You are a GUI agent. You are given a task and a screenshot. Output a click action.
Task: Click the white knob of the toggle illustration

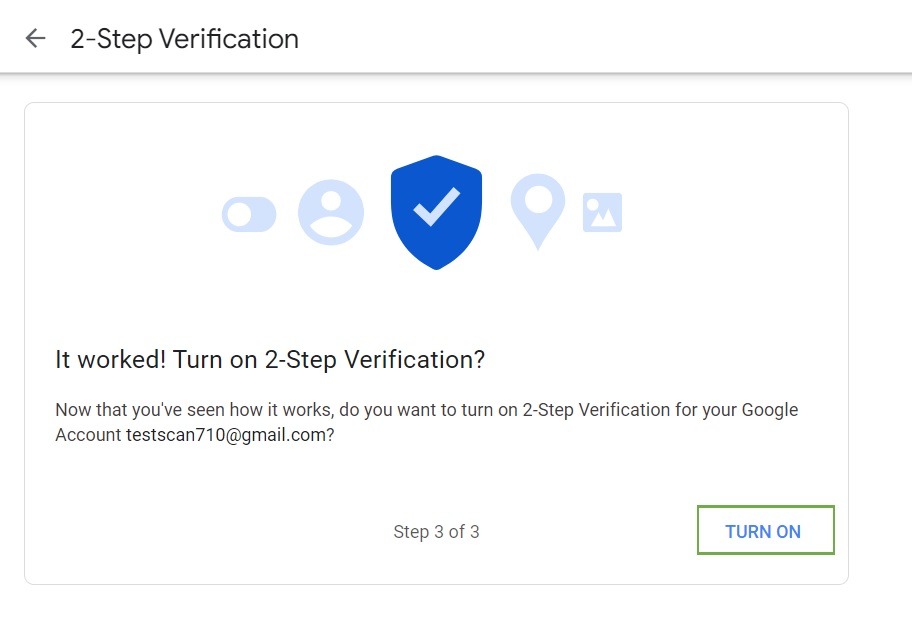238,214
